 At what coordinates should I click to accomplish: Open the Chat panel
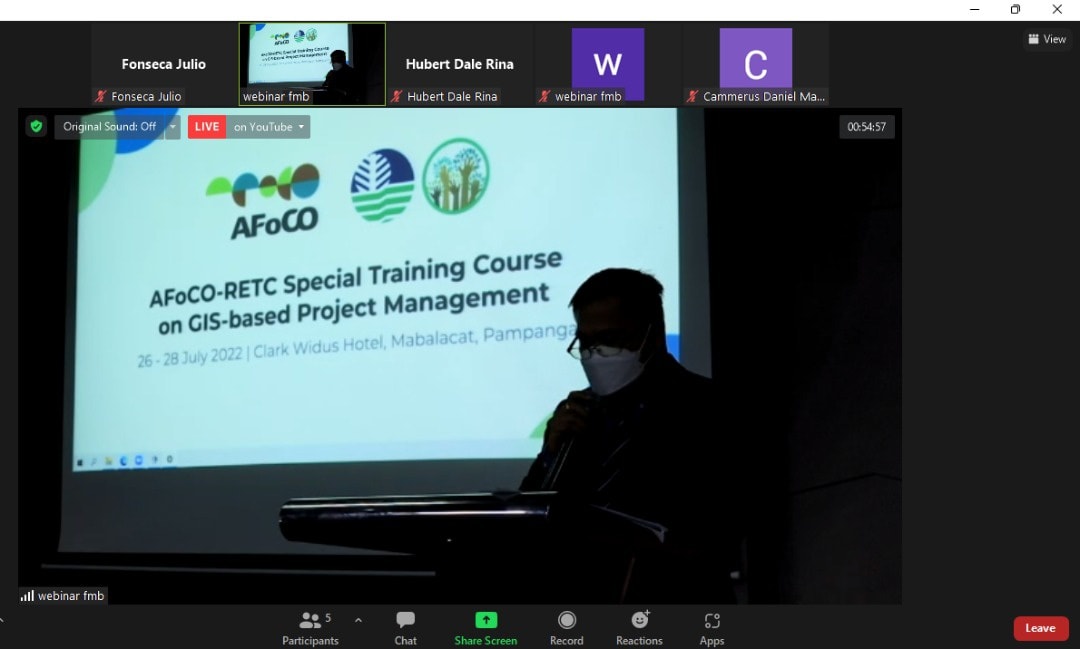tap(405, 628)
